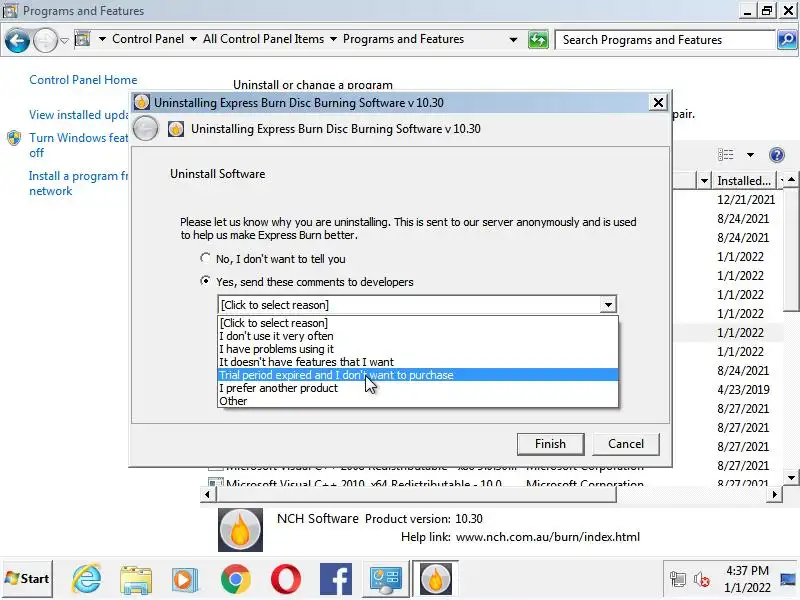Click the Control Panel icon in address bar

click(x=82, y=39)
